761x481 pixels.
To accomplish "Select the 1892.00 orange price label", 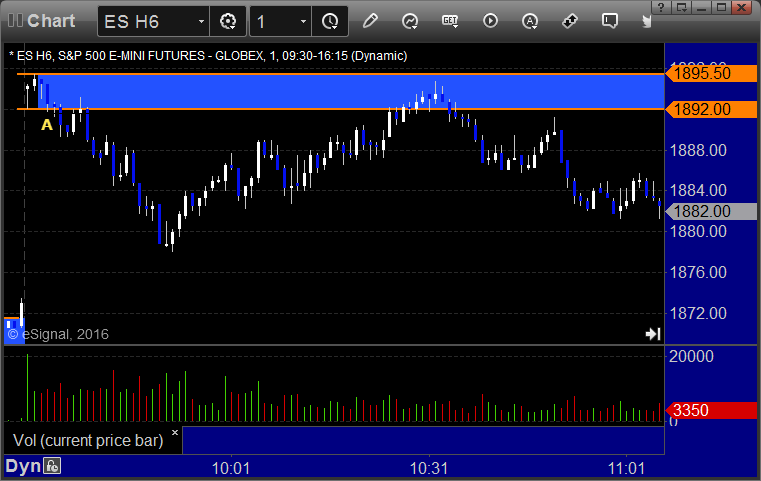I will (711, 110).
